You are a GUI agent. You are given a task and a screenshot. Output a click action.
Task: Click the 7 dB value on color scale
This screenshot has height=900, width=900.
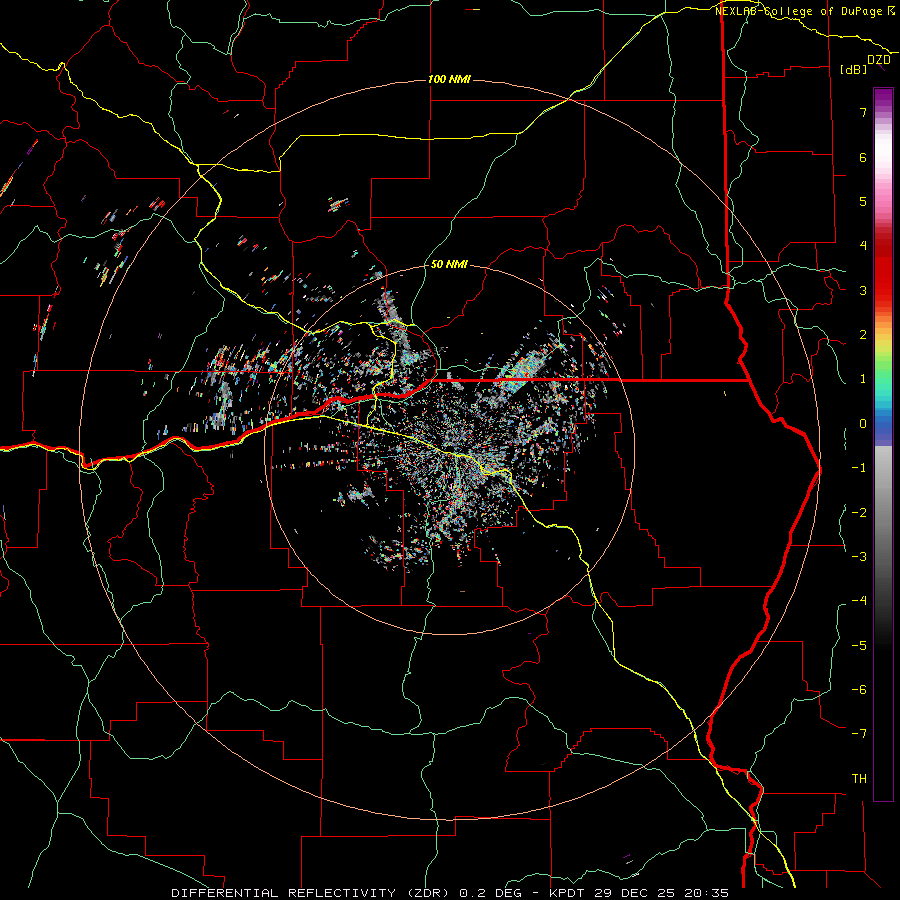pyautogui.click(x=863, y=112)
